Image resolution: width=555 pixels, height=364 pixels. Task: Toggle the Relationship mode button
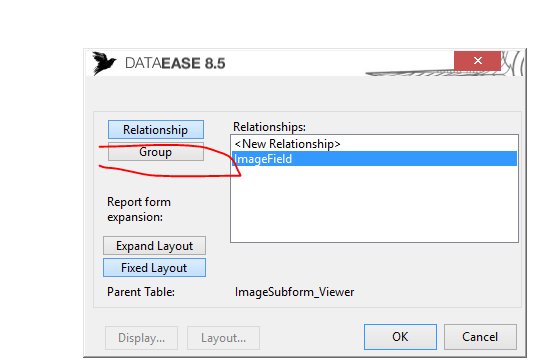click(x=156, y=130)
